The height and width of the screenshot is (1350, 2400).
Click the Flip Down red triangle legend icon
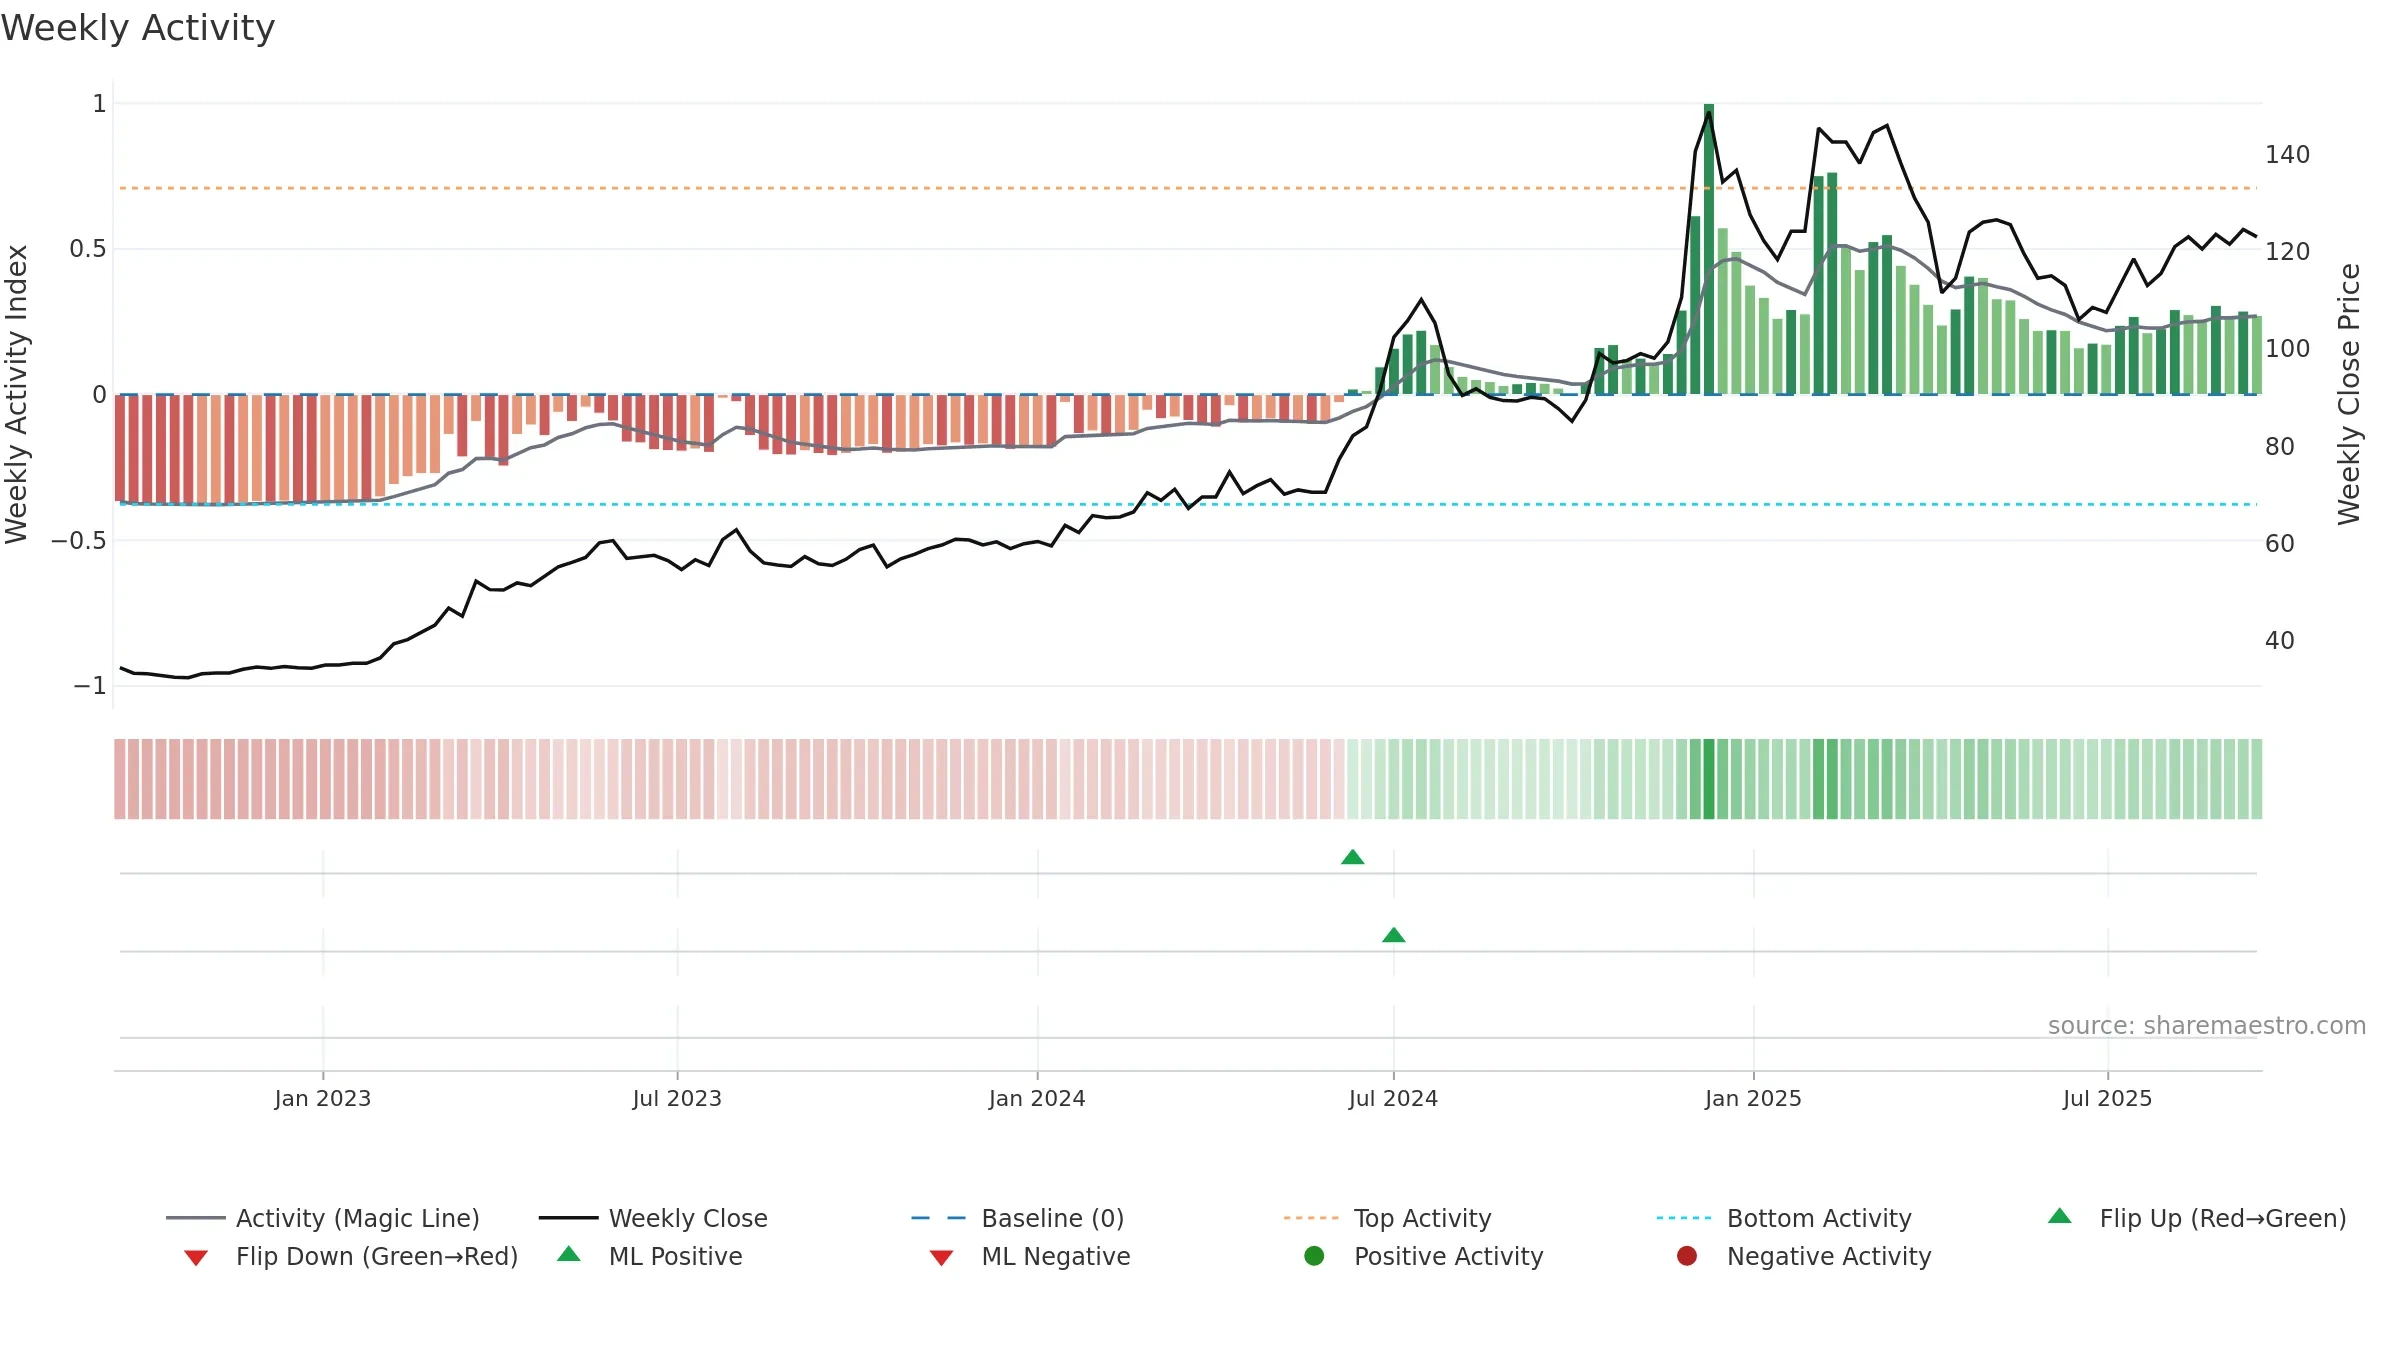pos(196,1258)
